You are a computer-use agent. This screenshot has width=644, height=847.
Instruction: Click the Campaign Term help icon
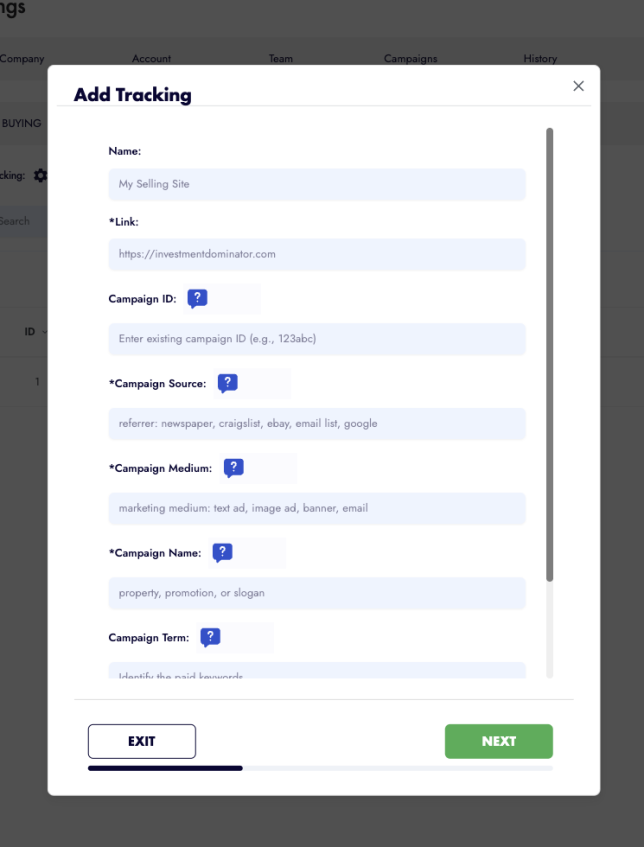click(x=210, y=637)
